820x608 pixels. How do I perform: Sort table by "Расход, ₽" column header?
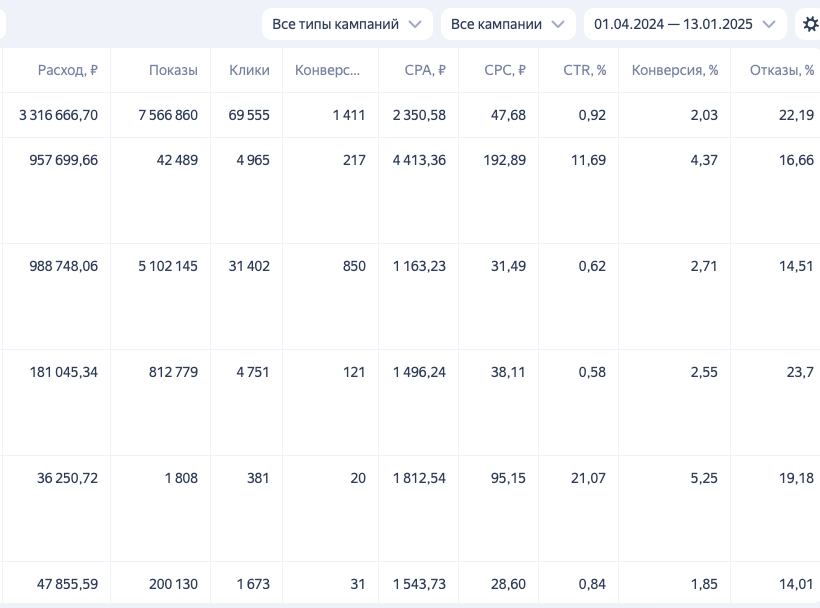tap(68, 70)
